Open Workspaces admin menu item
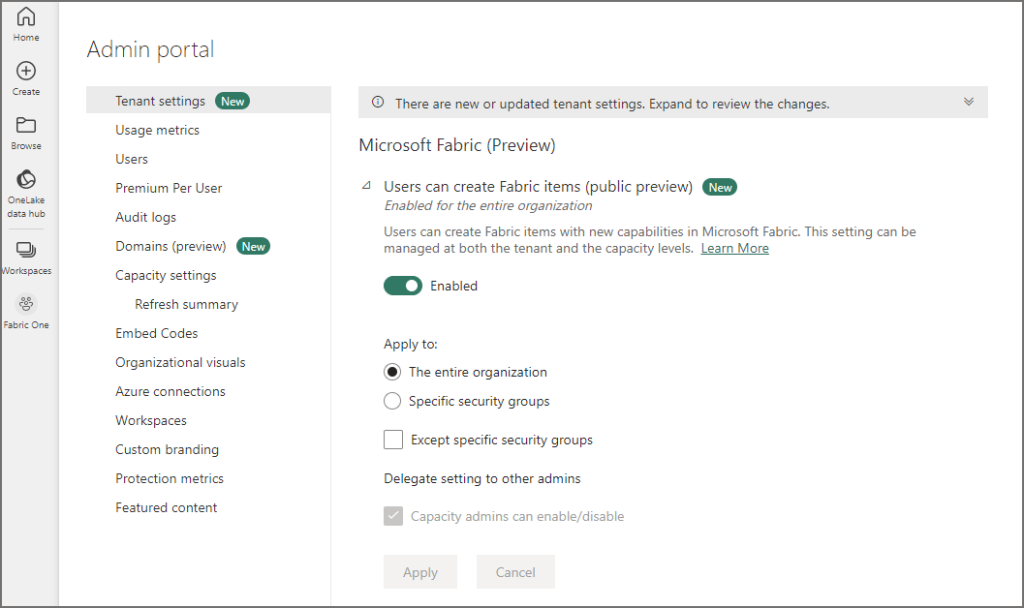Image resolution: width=1024 pixels, height=608 pixels. tap(151, 421)
